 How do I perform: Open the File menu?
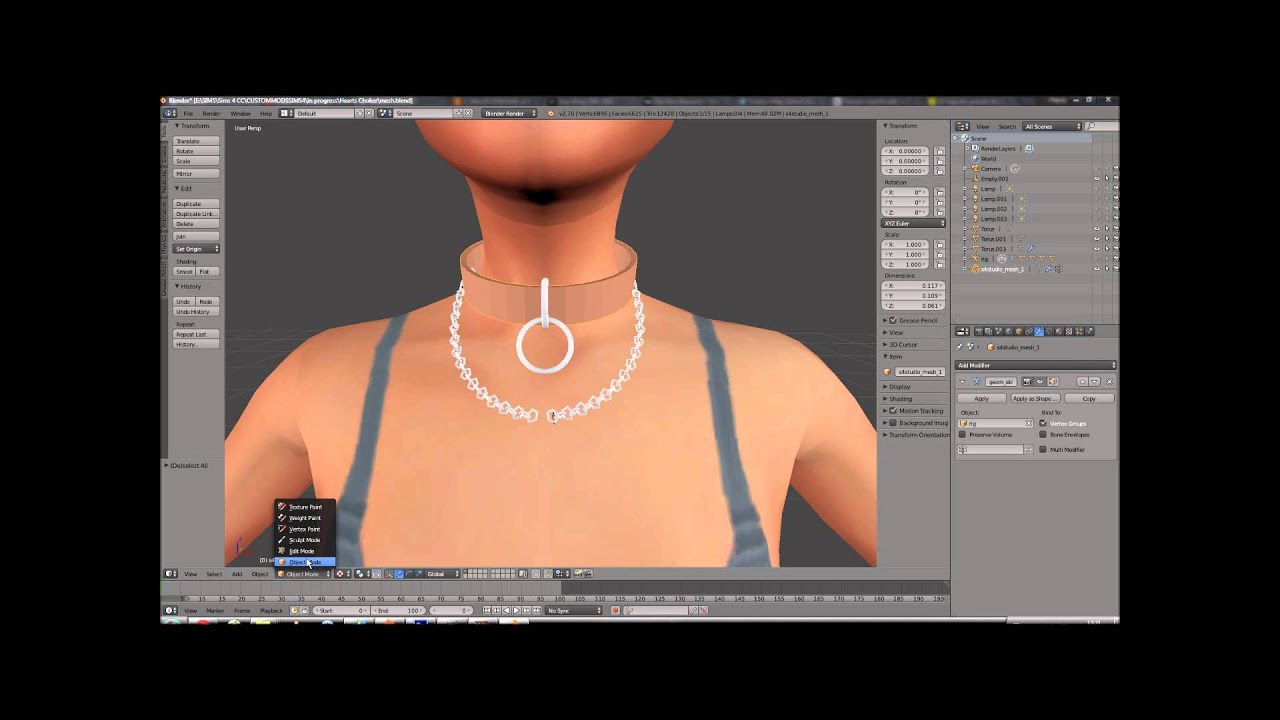tap(188, 113)
